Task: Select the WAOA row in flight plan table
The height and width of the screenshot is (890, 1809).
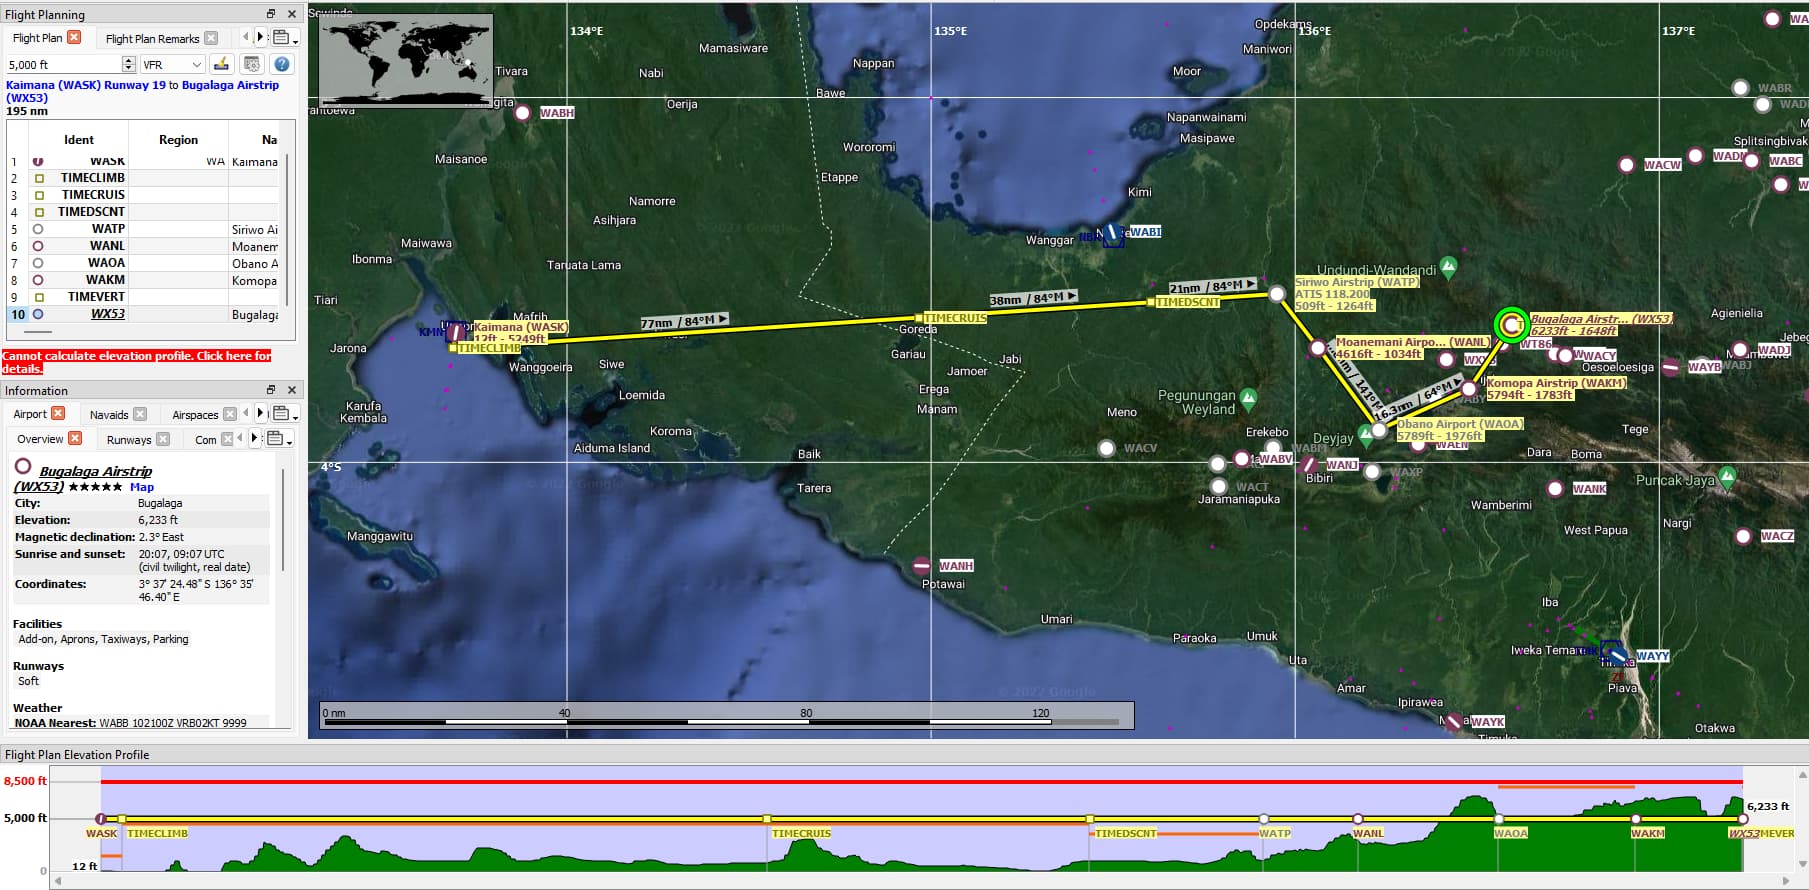Action: [106, 263]
